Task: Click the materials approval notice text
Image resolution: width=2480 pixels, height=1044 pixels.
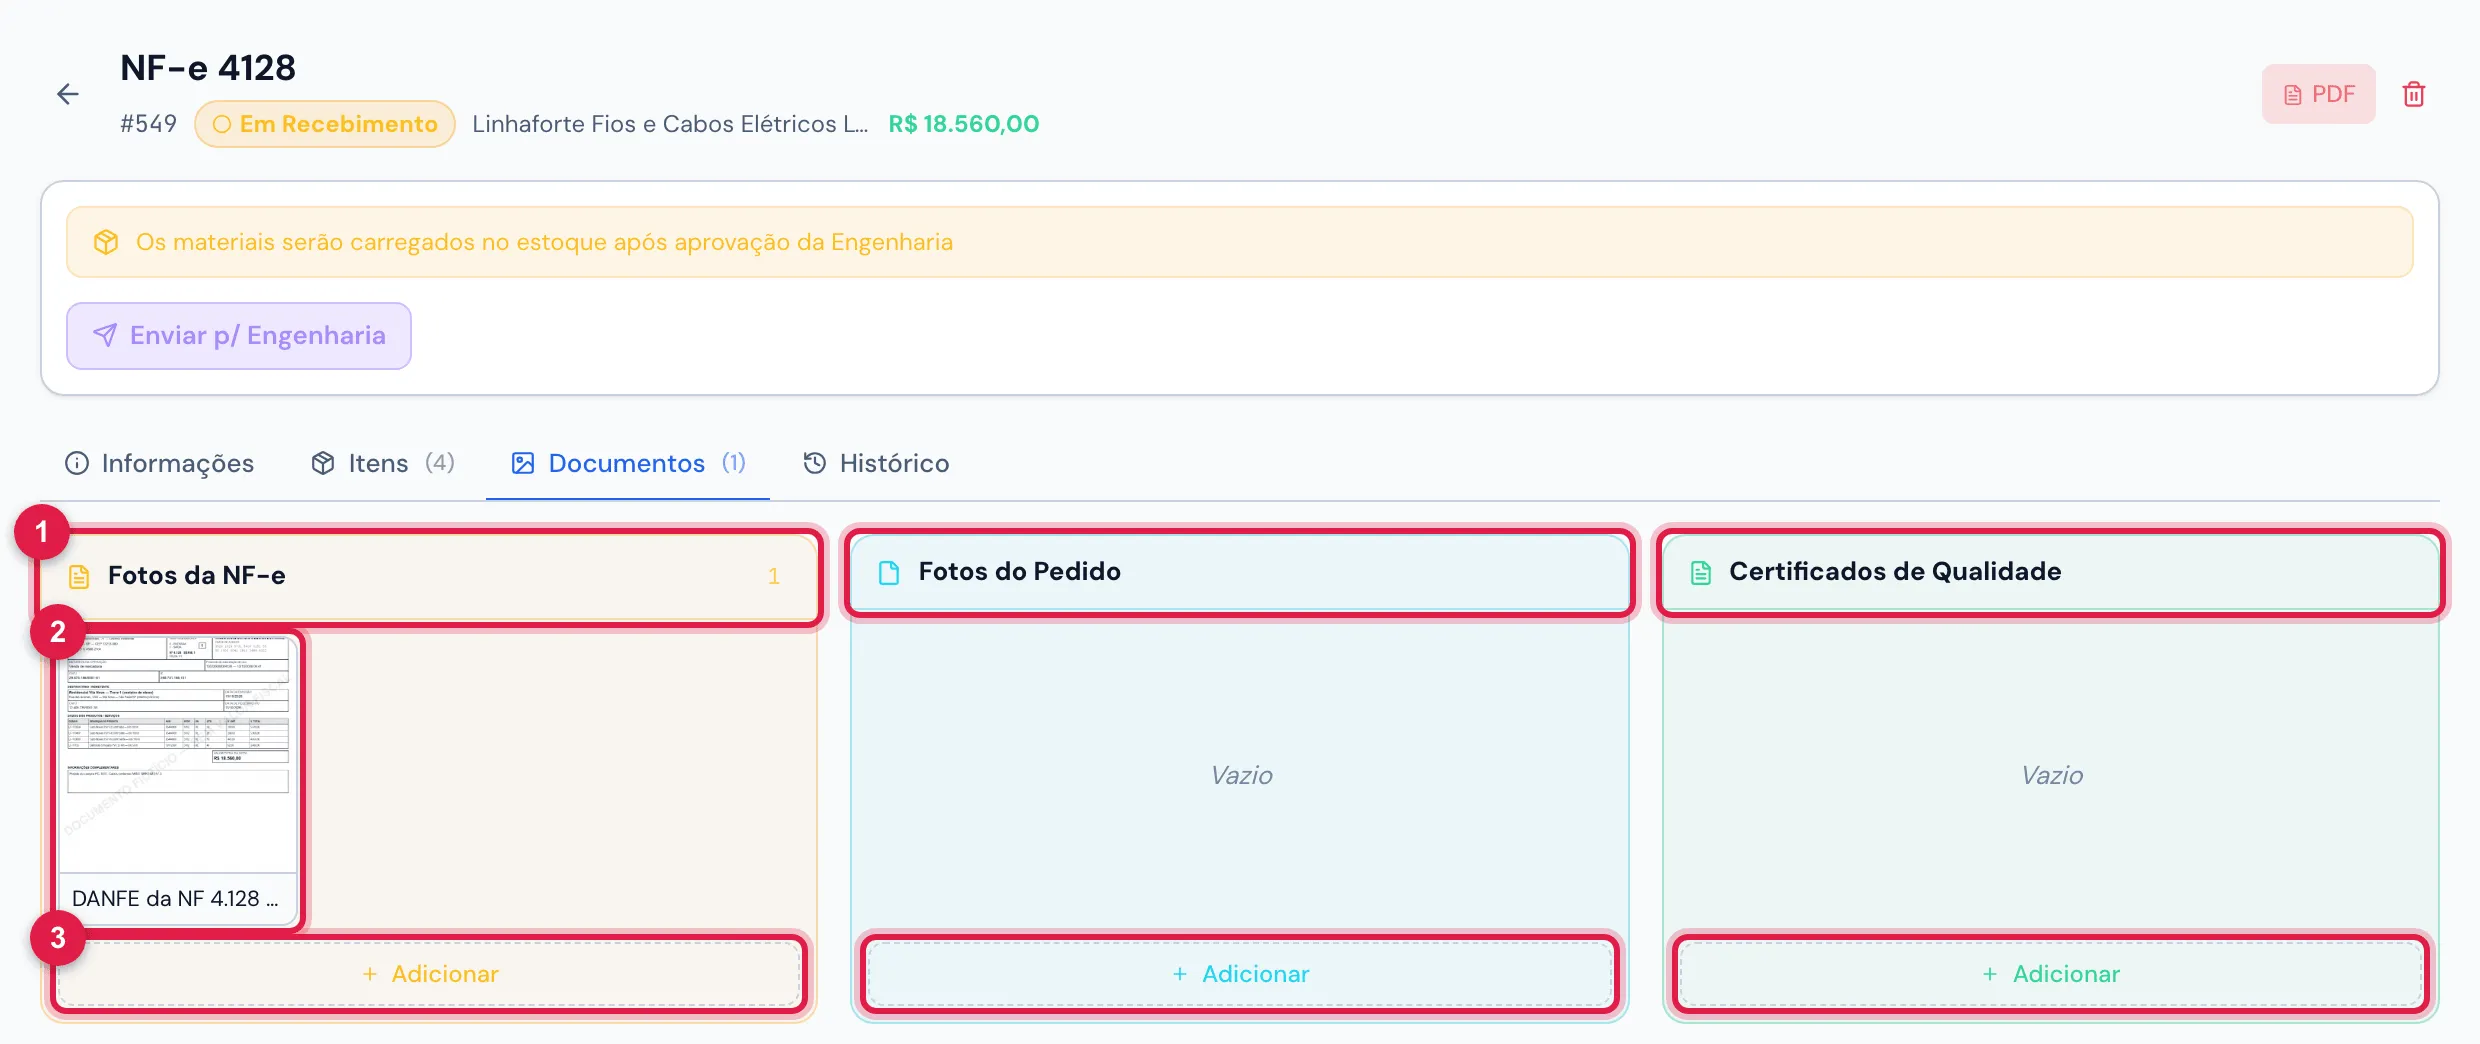Action: click(545, 242)
